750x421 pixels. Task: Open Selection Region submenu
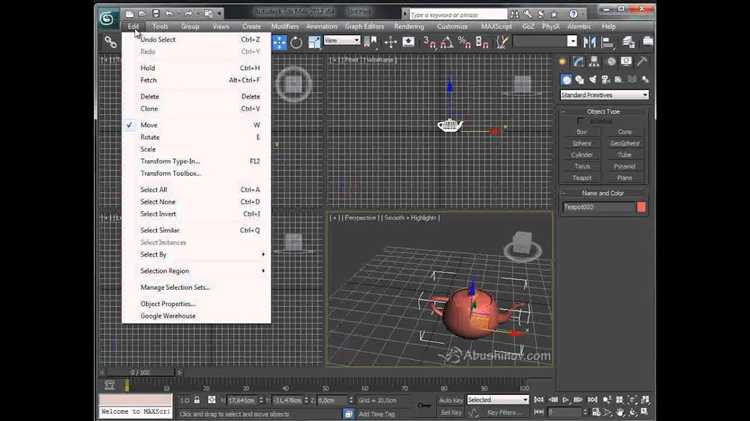[196, 271]
